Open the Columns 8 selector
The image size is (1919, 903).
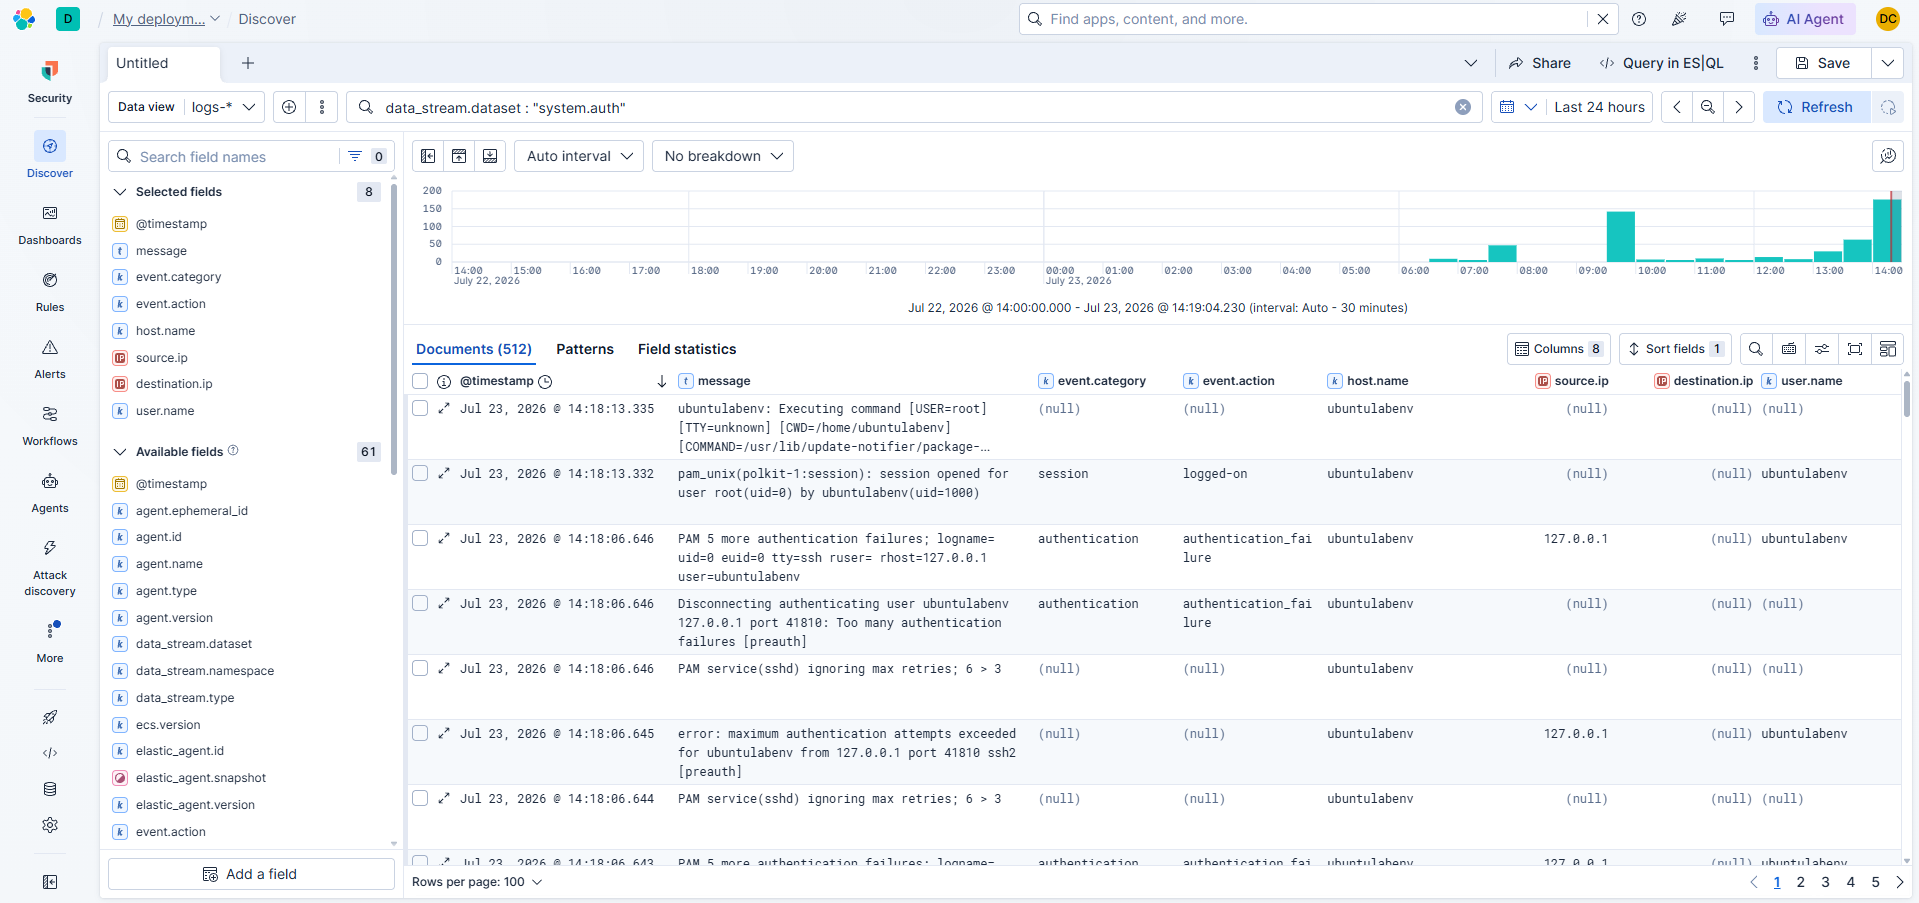click(x=1559, y=349)
